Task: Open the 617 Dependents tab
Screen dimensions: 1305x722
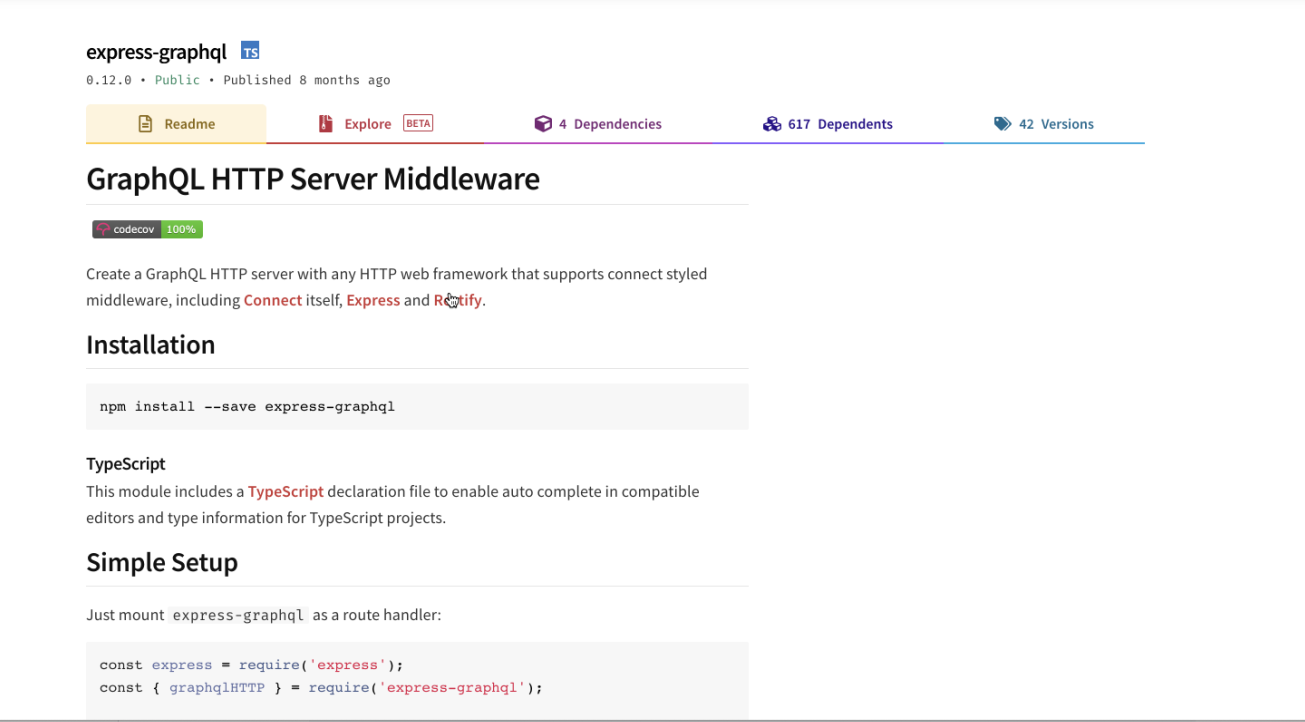Action: point(827,124)
